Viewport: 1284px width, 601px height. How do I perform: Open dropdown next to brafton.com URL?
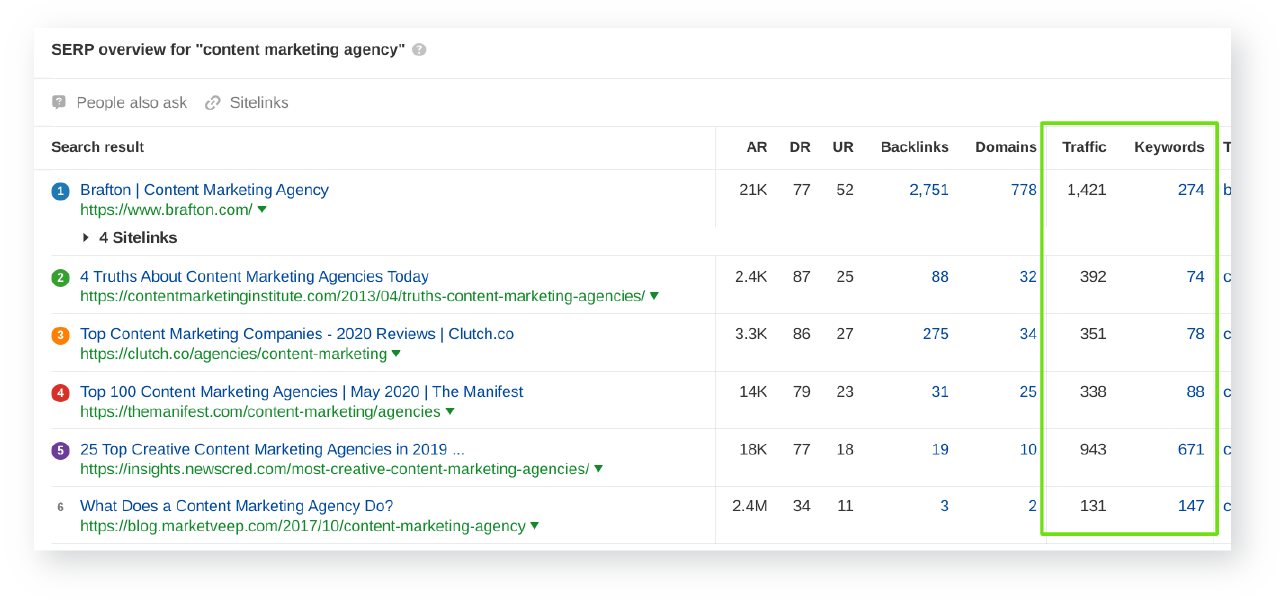tap(262, 210)
